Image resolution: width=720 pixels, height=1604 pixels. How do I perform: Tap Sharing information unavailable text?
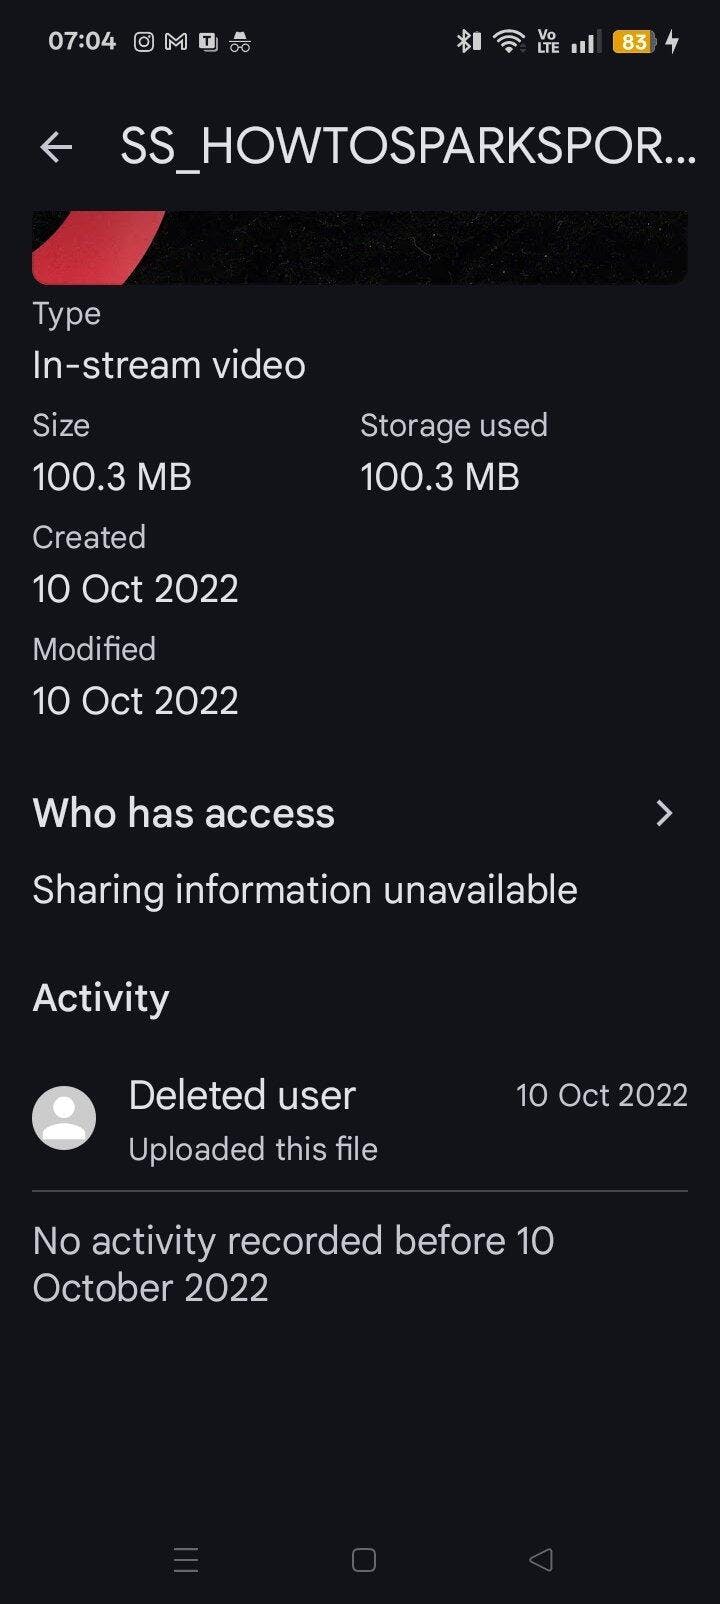pos(305,890)
